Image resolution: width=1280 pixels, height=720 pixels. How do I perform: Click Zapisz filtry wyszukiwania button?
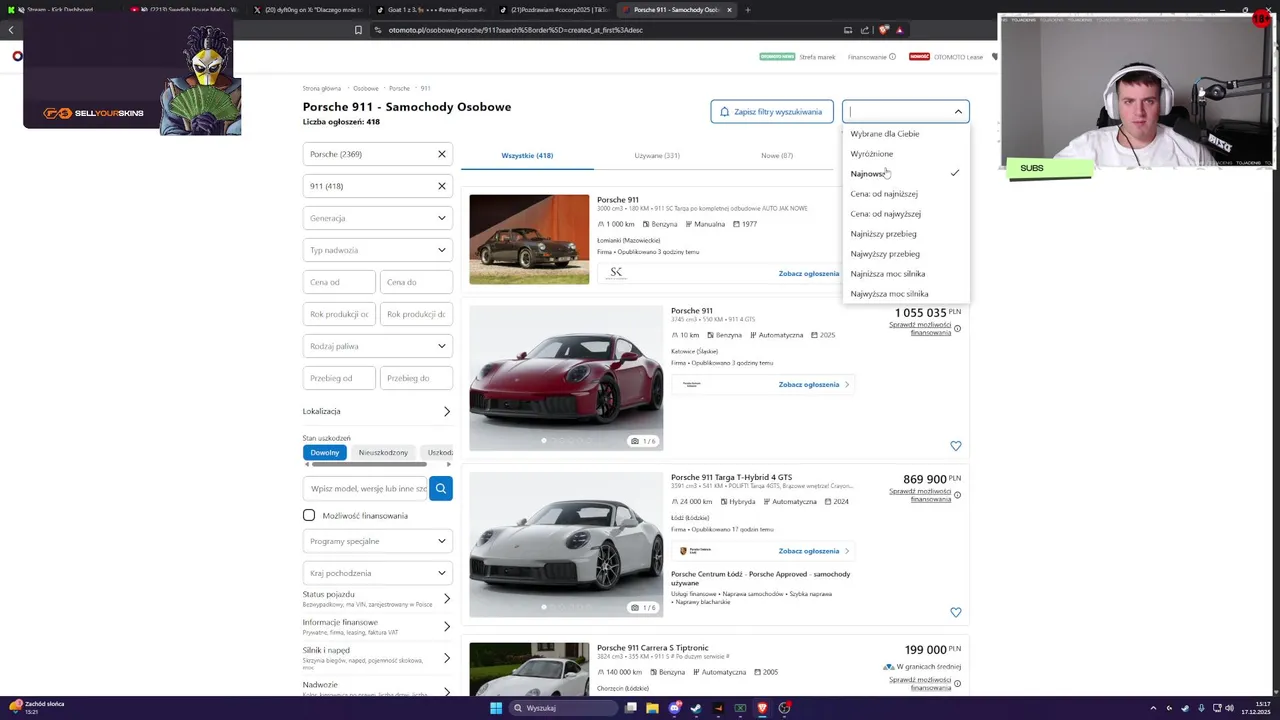[771, 112]
